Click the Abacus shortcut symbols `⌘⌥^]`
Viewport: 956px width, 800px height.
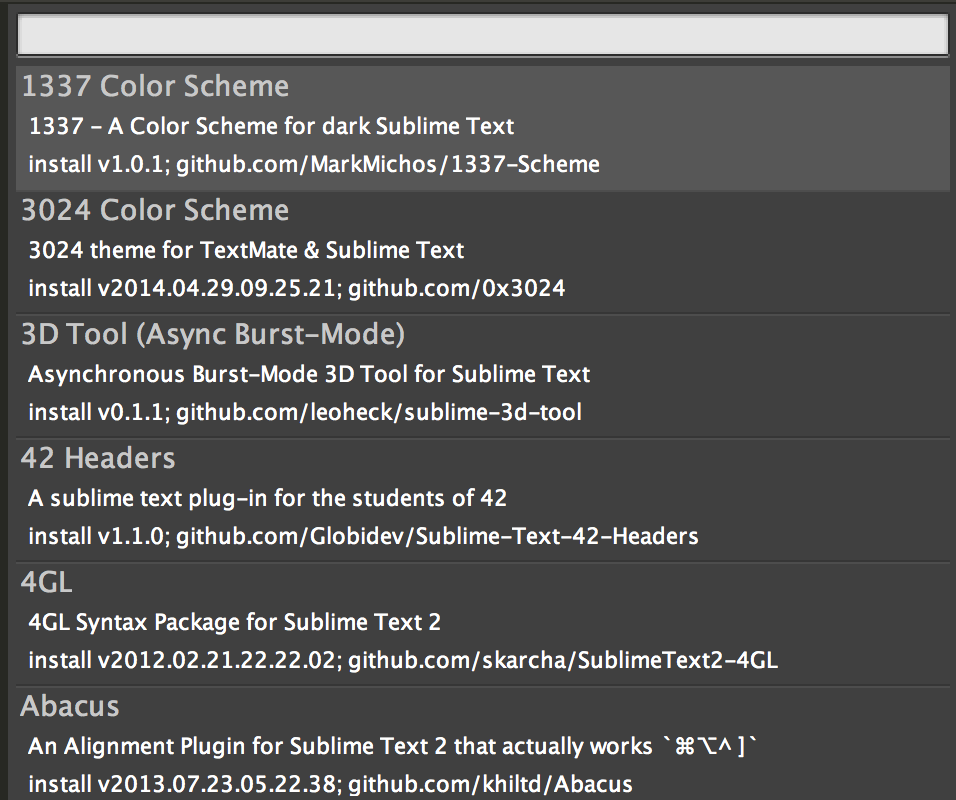(710, 746)
